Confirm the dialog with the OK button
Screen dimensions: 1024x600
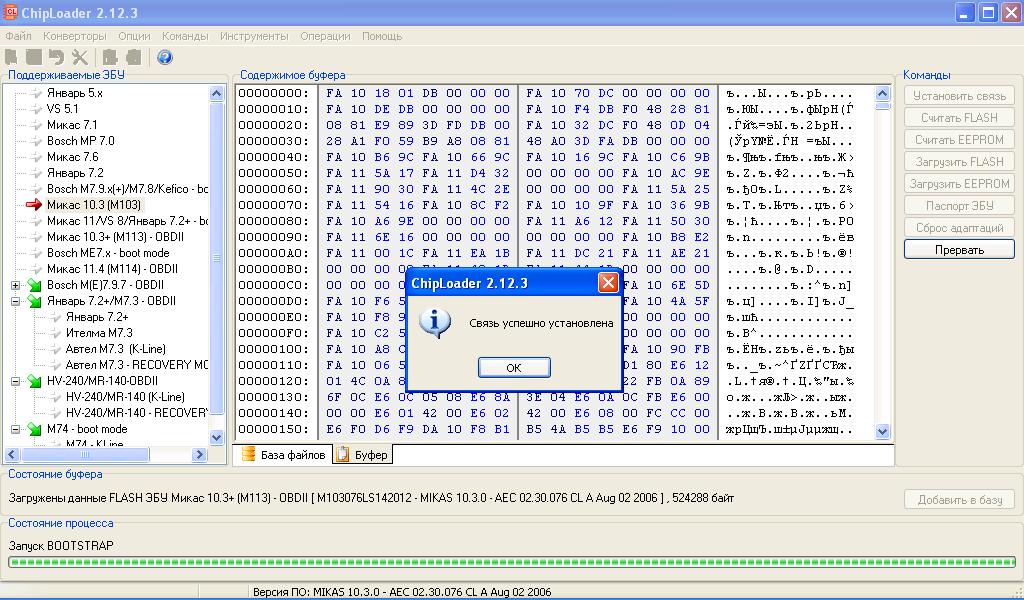click(514, 368)
